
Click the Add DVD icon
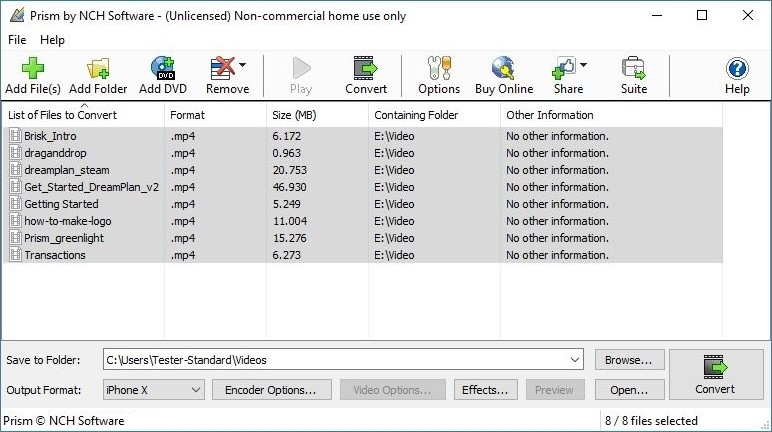162,69
